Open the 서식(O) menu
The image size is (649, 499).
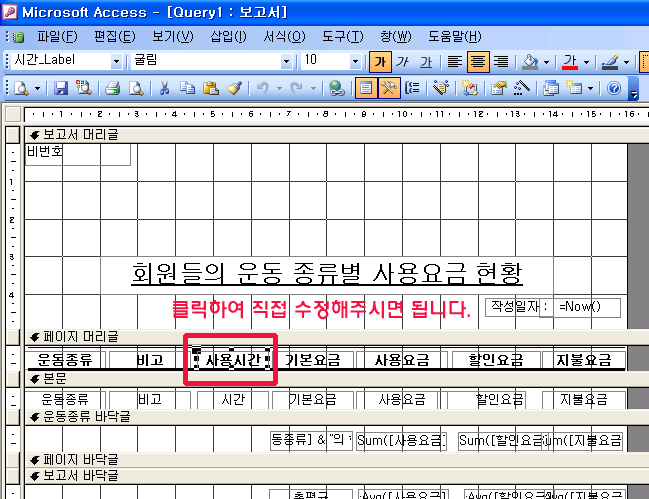[x=284, y=37]
